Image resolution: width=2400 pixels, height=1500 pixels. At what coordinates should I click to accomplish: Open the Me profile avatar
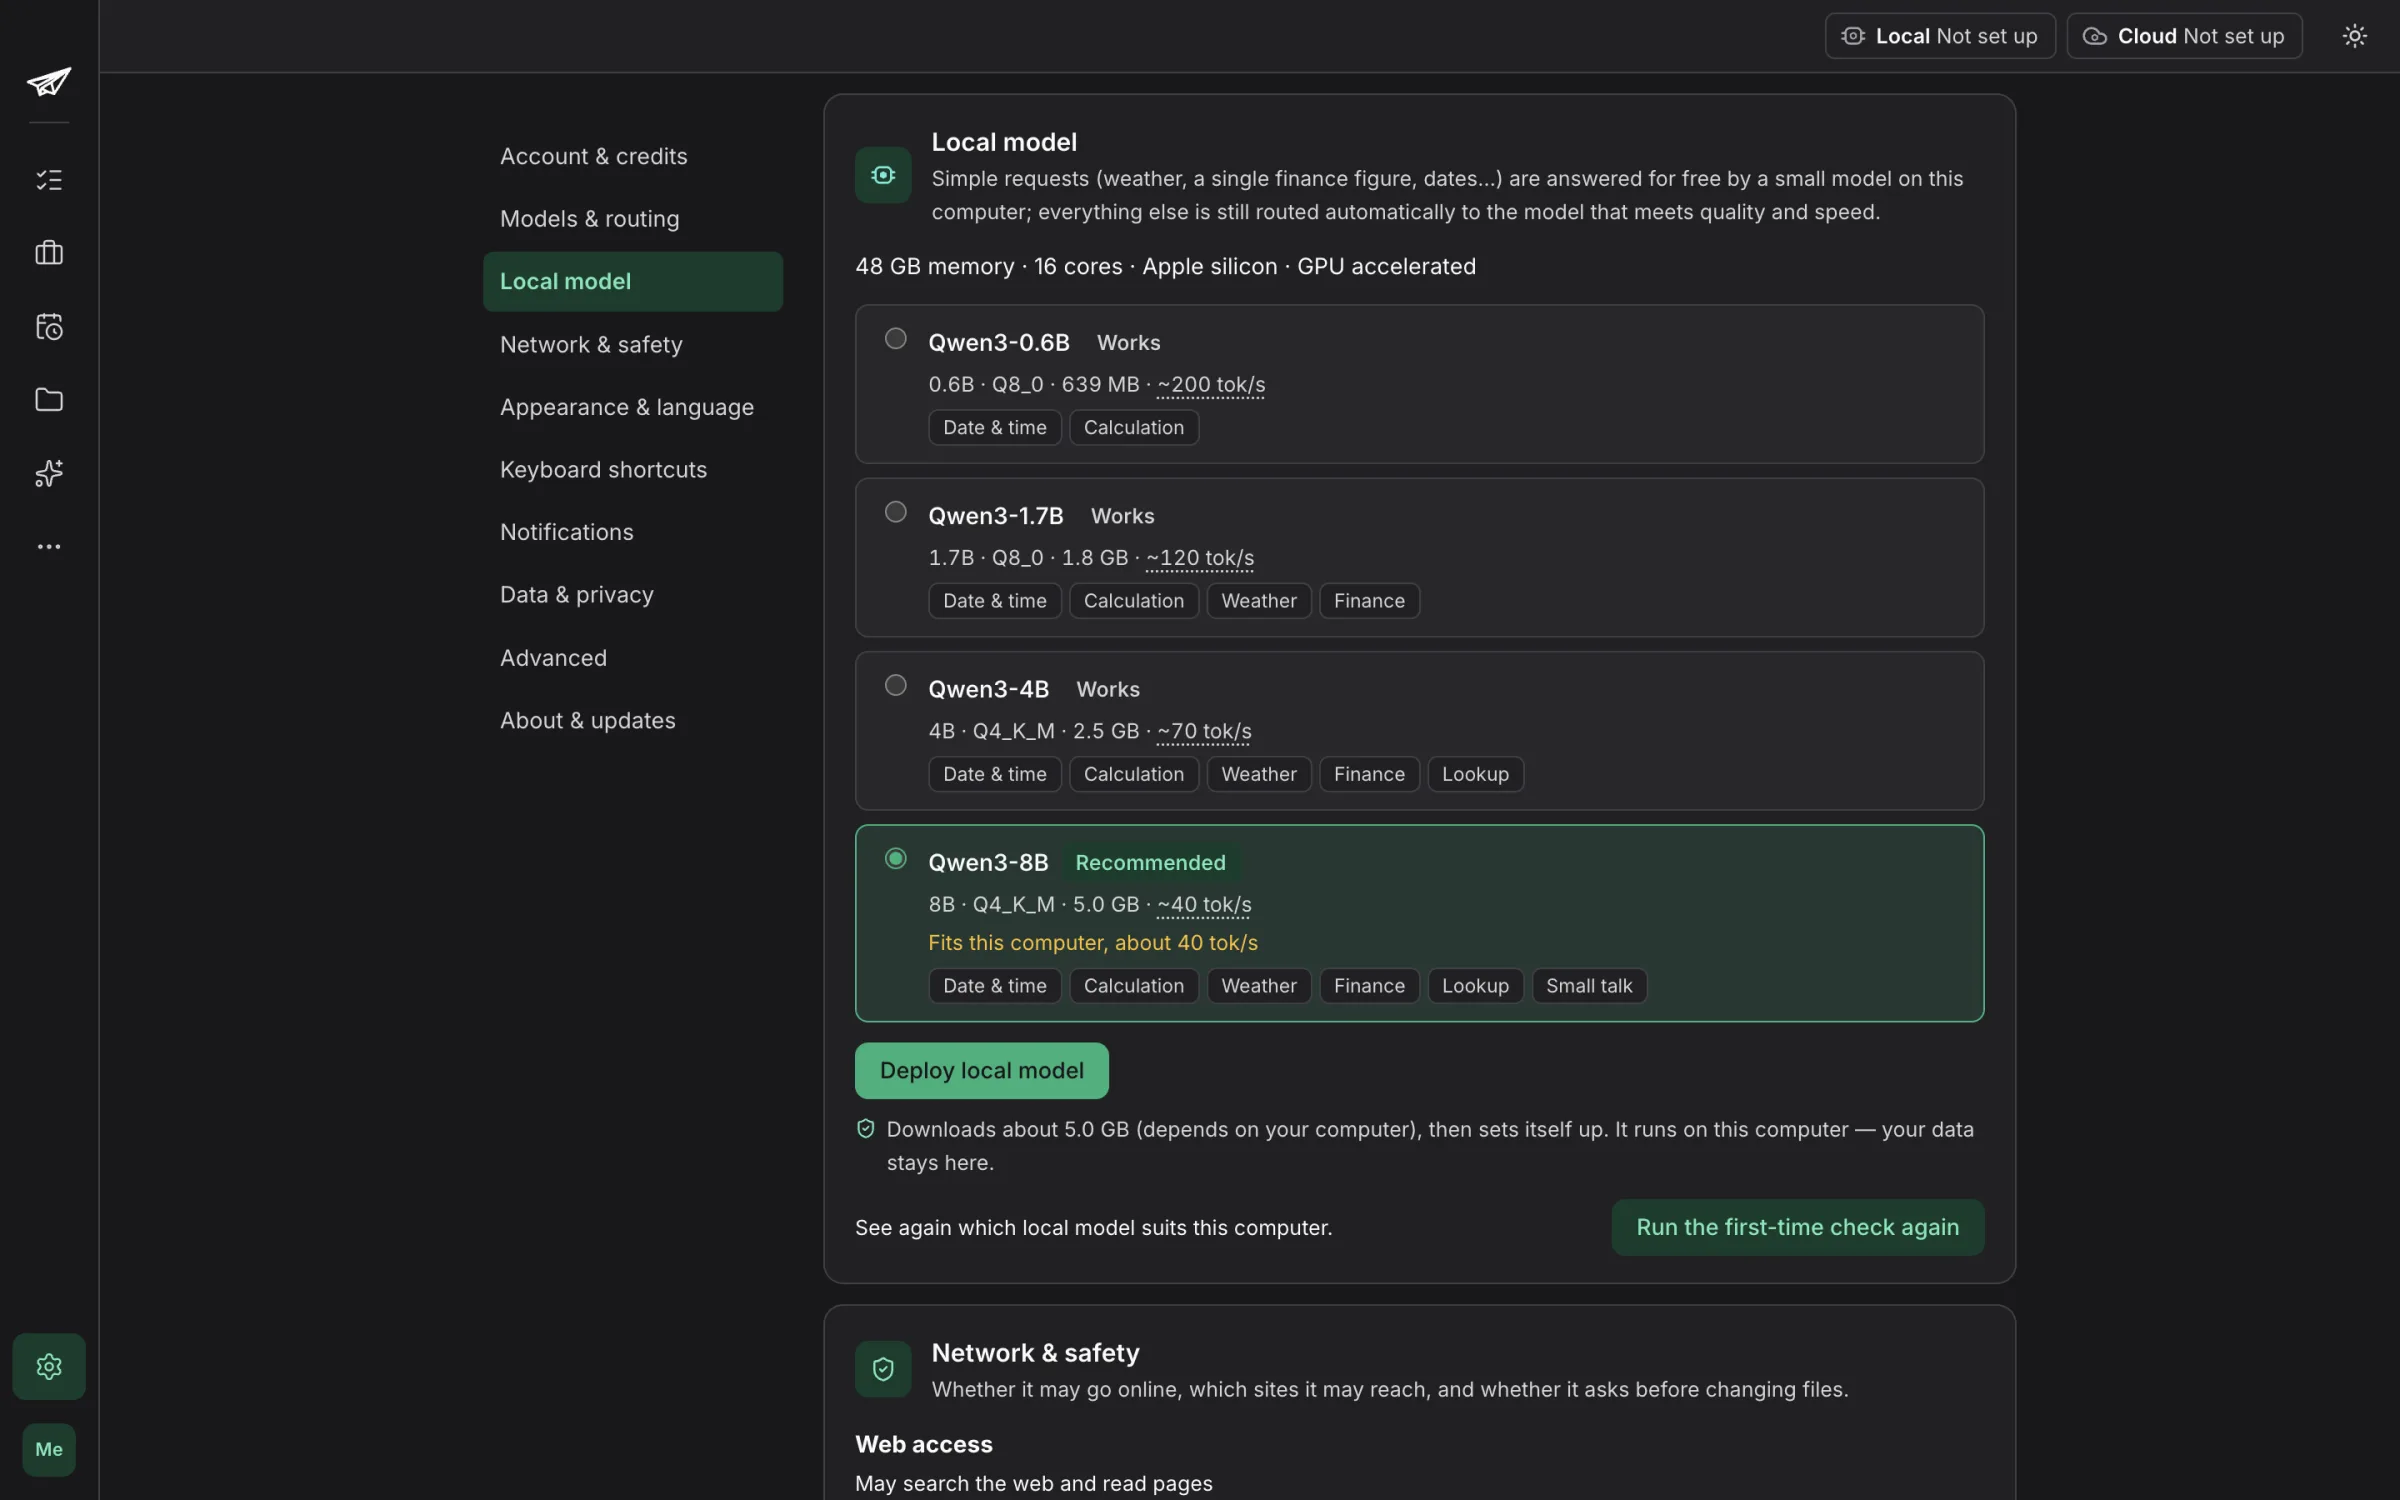[x=48, y=1449]
